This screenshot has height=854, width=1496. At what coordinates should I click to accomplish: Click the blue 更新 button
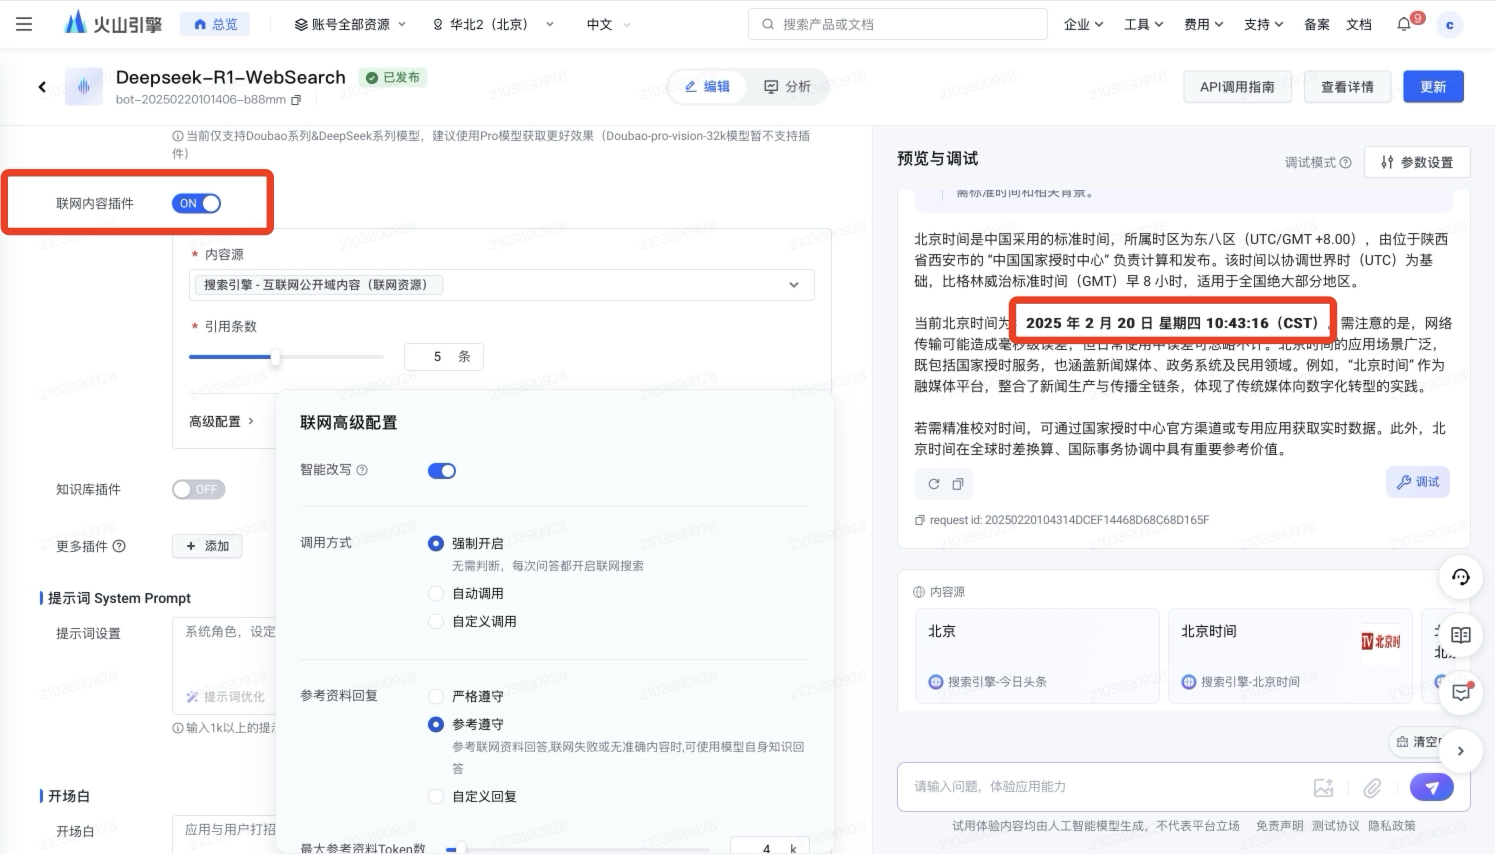tap(1432, 87)
